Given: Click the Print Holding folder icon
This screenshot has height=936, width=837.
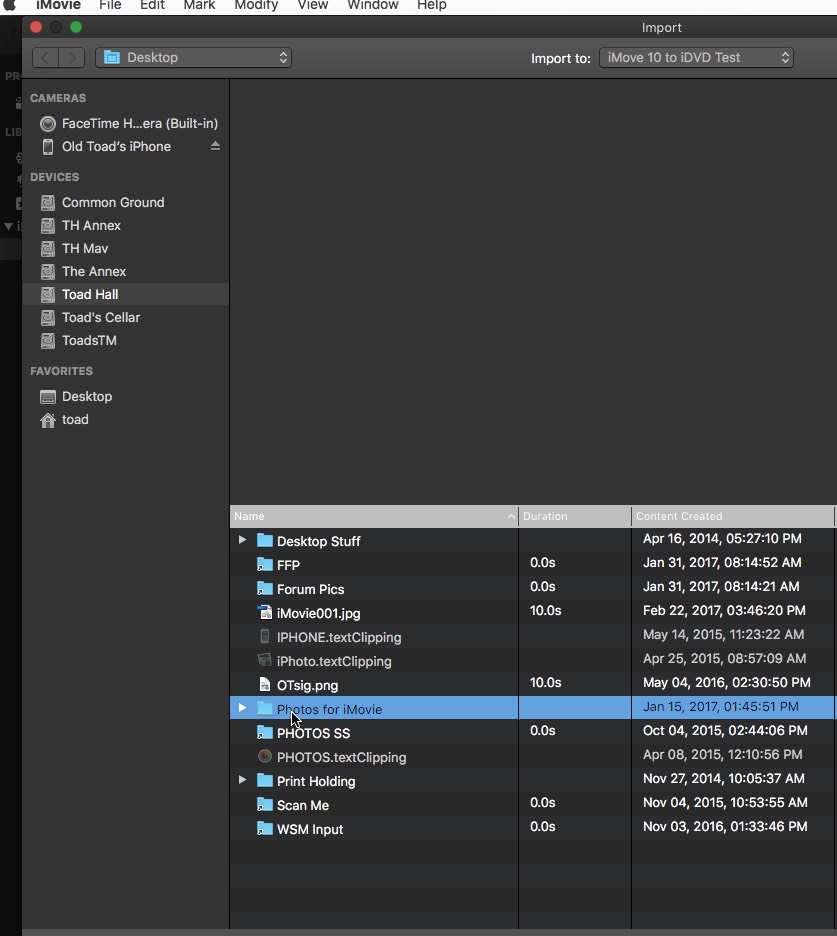Looking at the screenshot, I should pos(264,780).
